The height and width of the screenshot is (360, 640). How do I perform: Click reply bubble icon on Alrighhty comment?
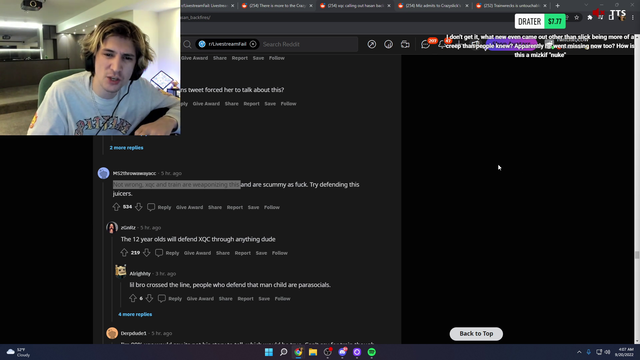click(162, 298)
